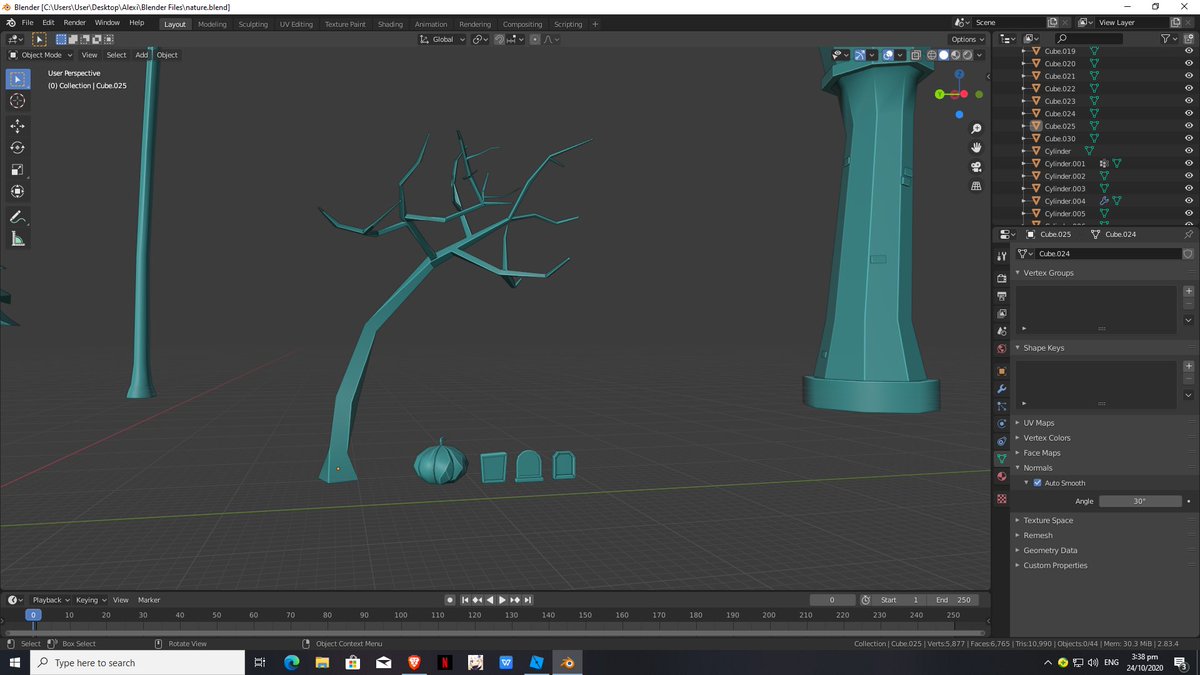Switch to the Sculpting workspace tab

[253, 24]
